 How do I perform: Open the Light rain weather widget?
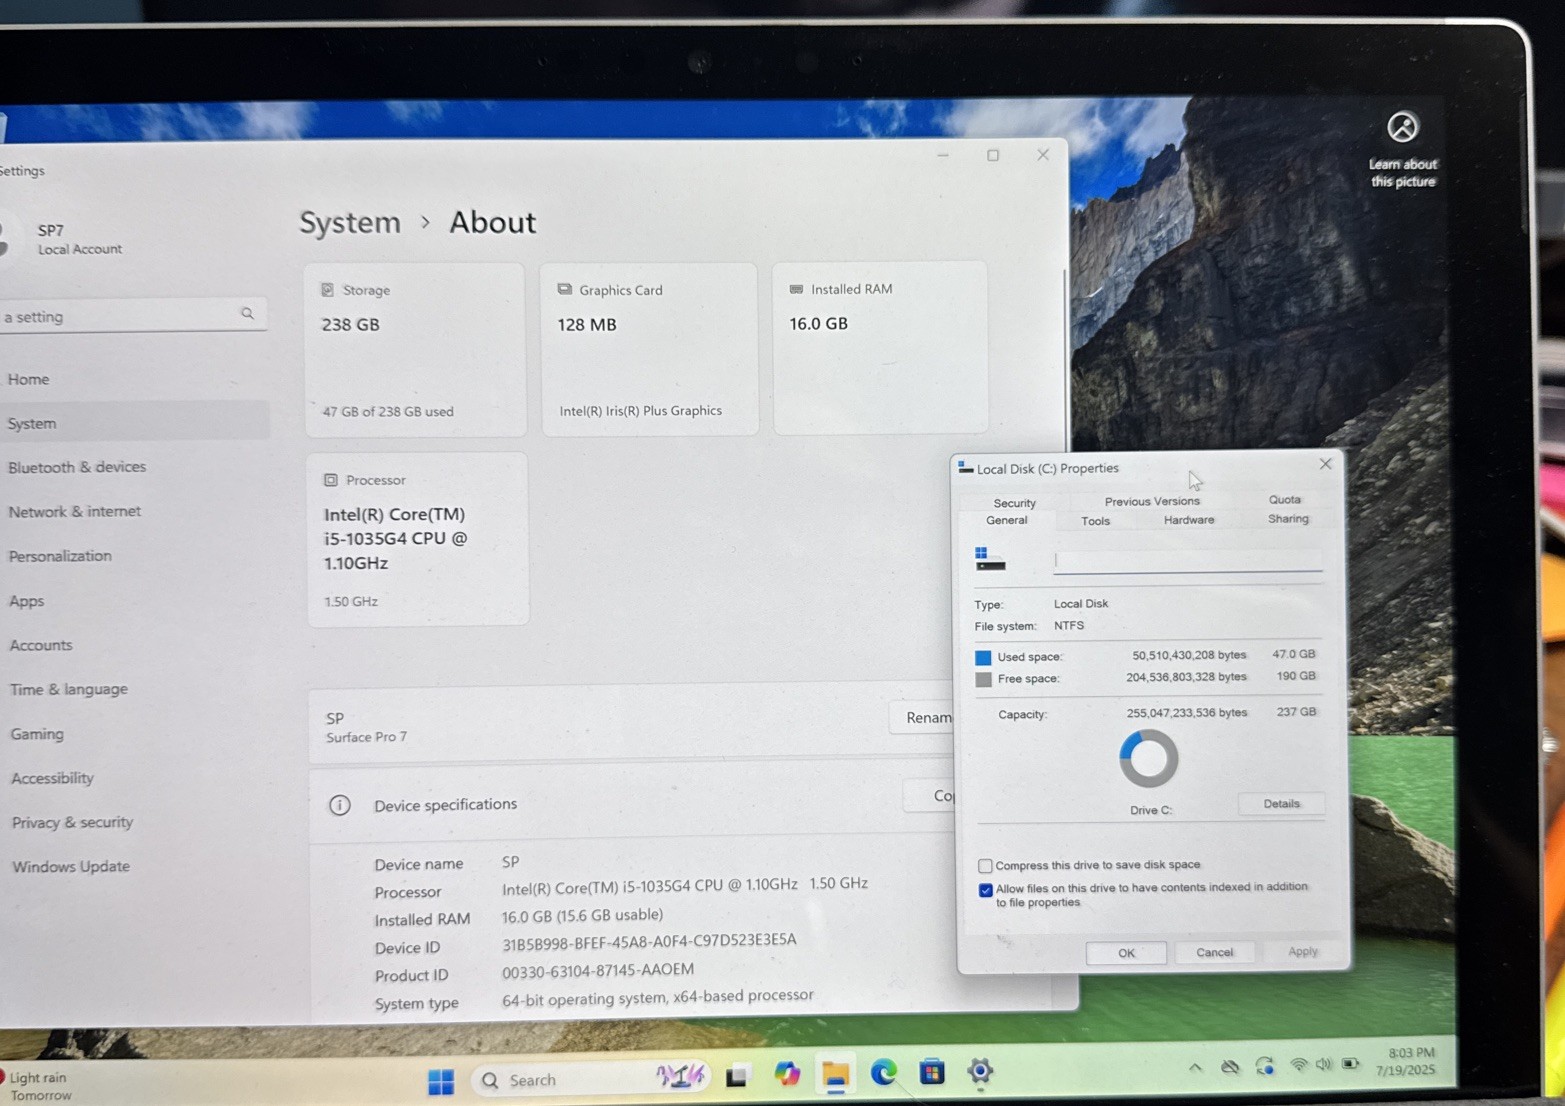[x=38, y=1086]
